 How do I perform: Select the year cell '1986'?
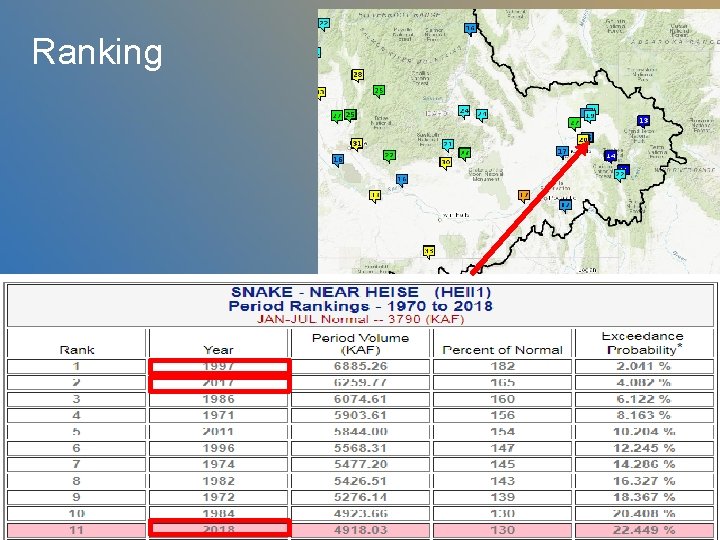pos(219,399)
